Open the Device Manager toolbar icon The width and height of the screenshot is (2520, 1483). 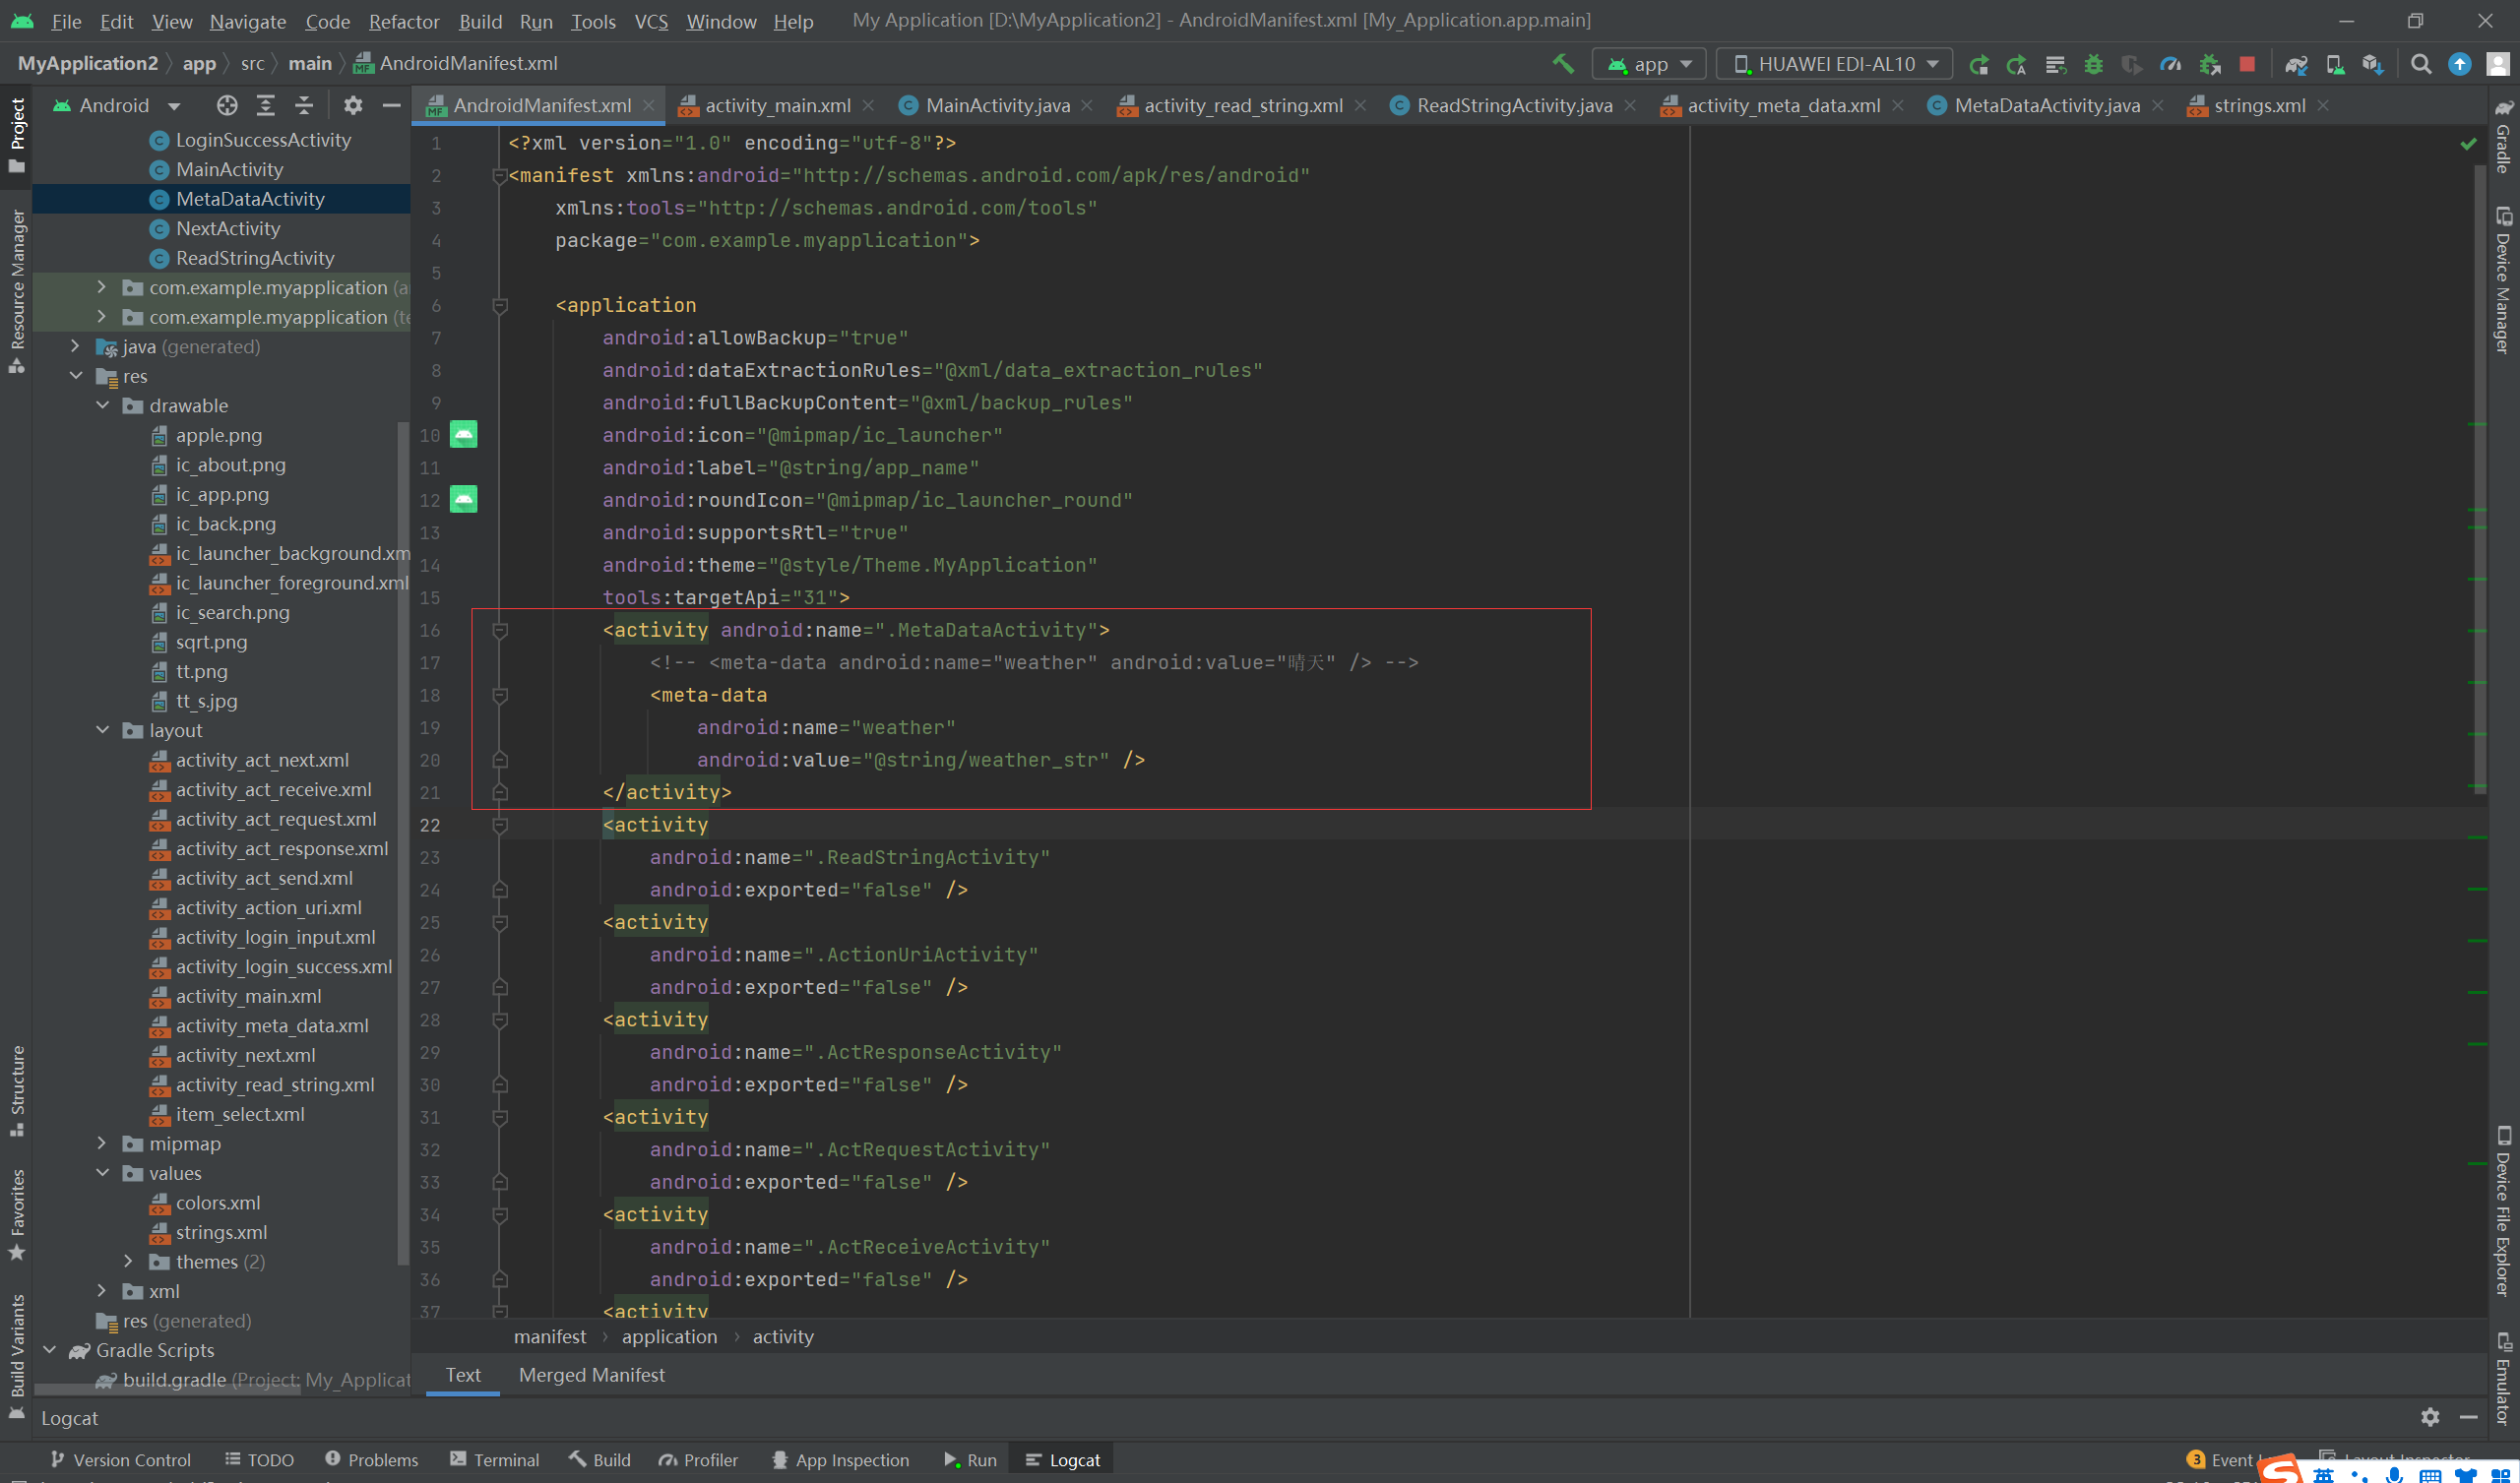pos(2335,64)
